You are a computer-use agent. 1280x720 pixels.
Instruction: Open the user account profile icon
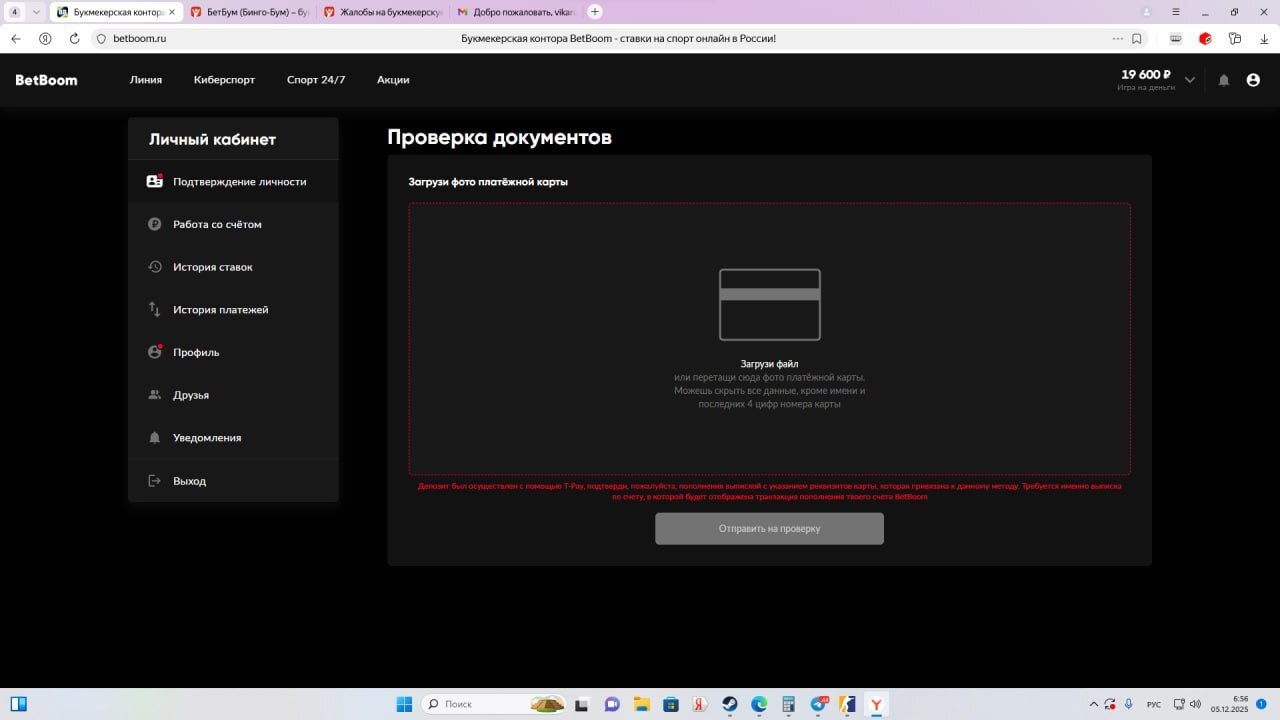1253,80
